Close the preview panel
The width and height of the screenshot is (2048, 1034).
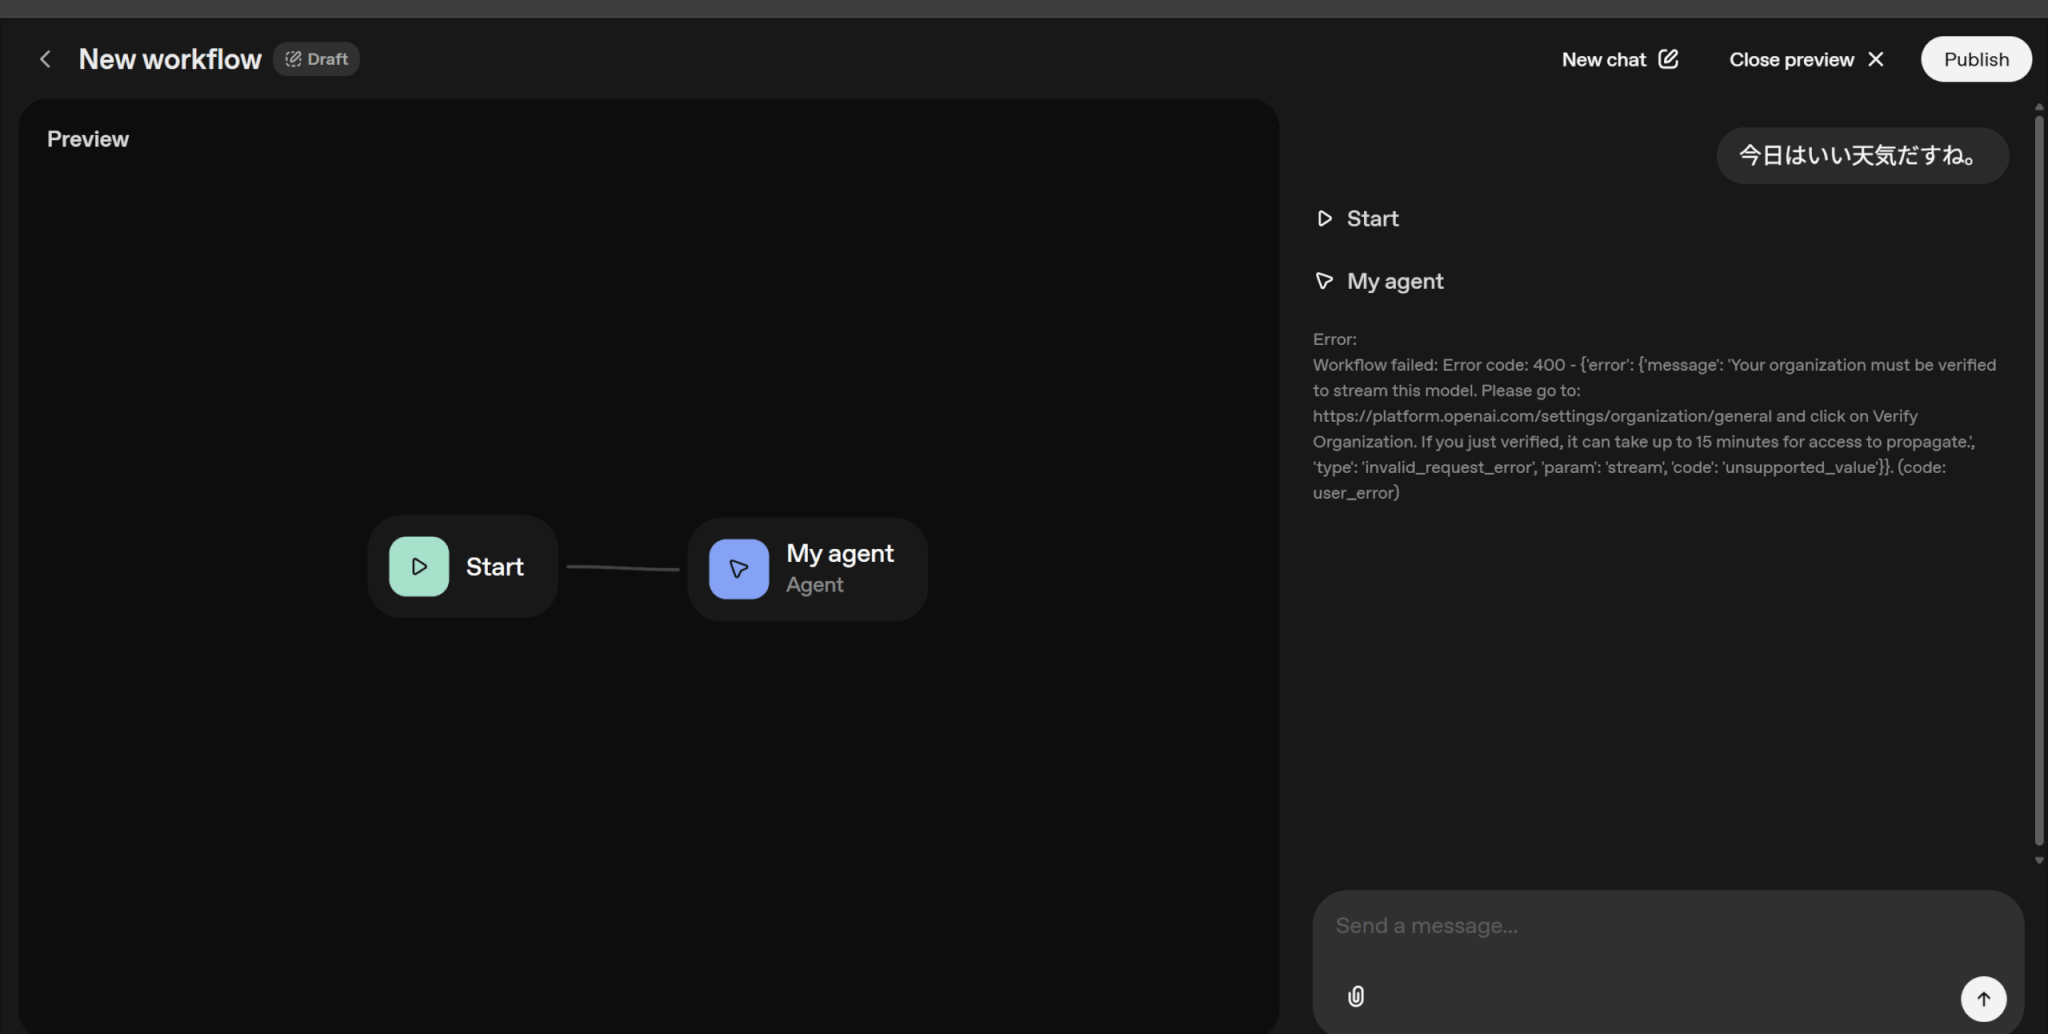[x=1805, y=60]
